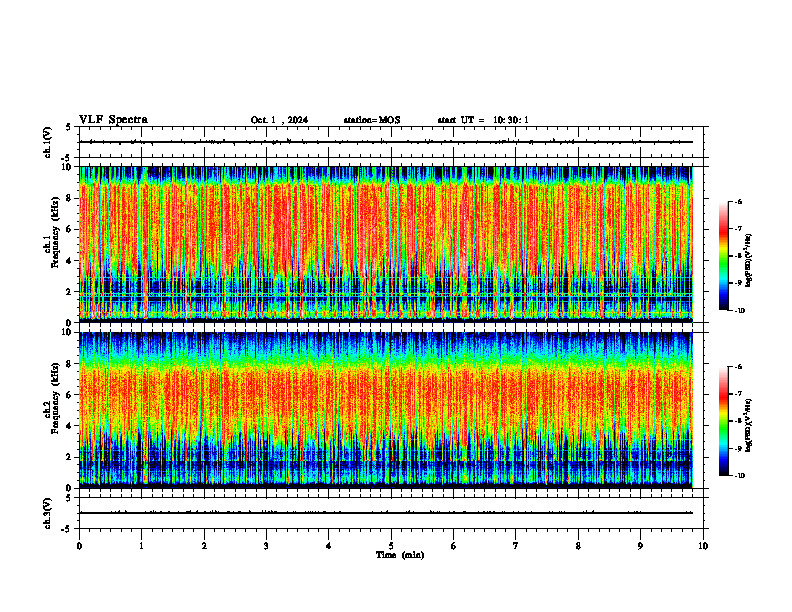Click the time axis tick label "10"
792x612 pixels.
click(703, 546)
